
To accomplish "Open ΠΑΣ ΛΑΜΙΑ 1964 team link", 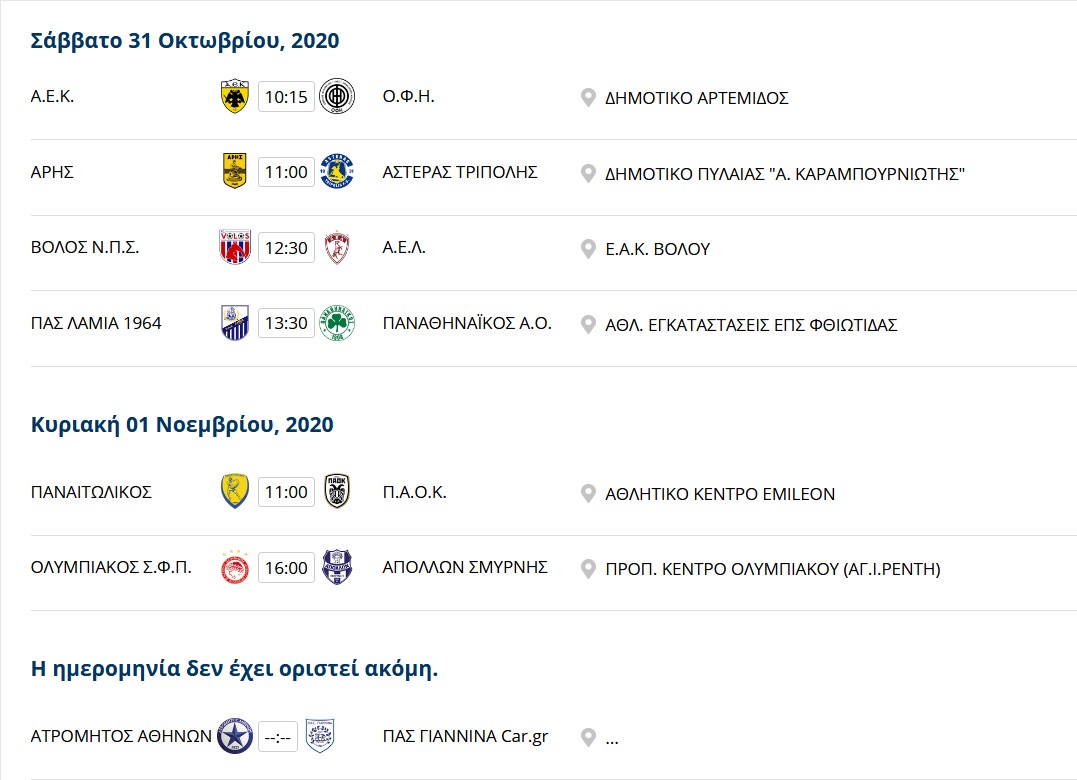I will (x=96, y=323).
